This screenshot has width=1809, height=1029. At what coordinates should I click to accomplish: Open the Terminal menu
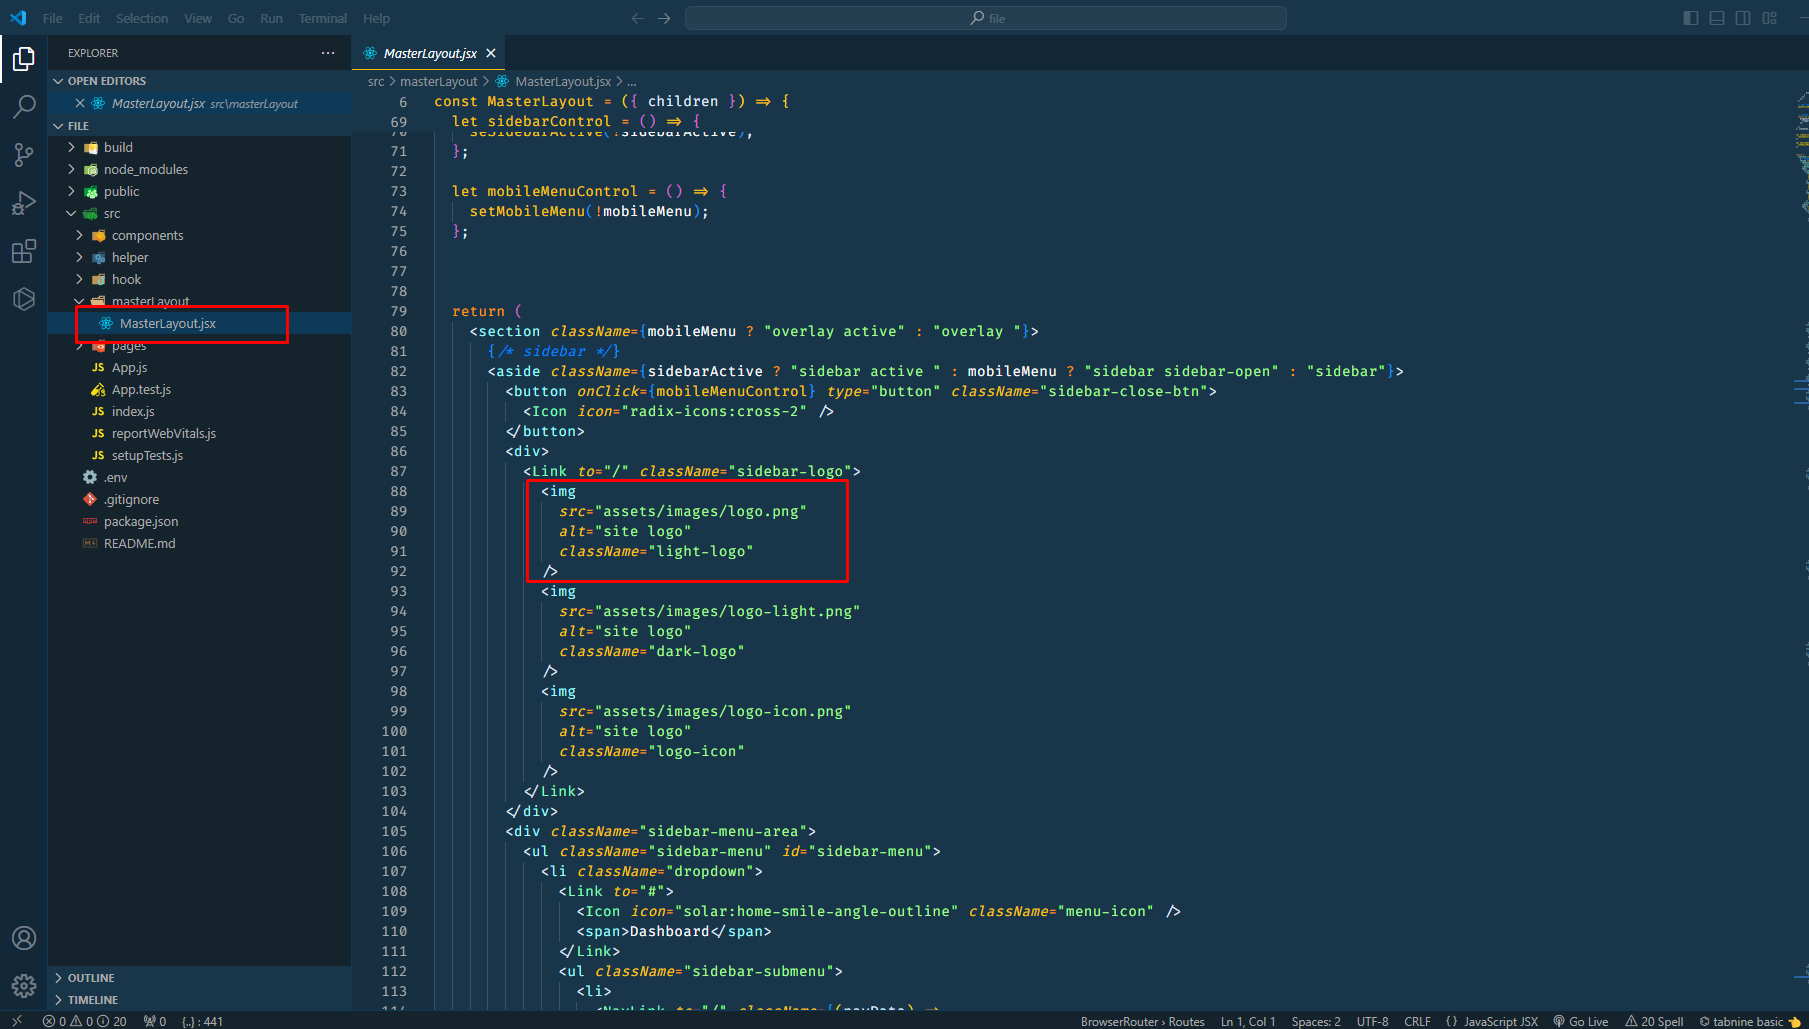[x=322, y=18]
